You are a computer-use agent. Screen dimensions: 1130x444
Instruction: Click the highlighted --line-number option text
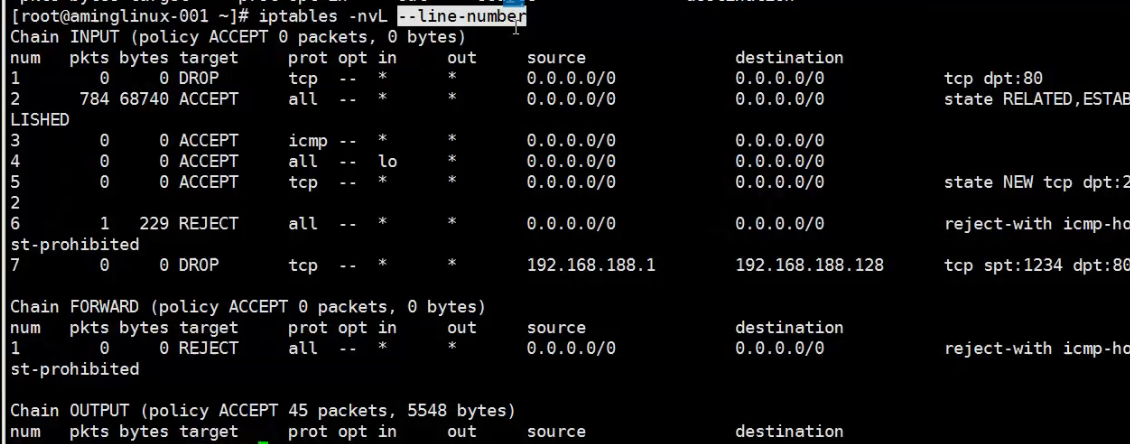coord(462,16)
